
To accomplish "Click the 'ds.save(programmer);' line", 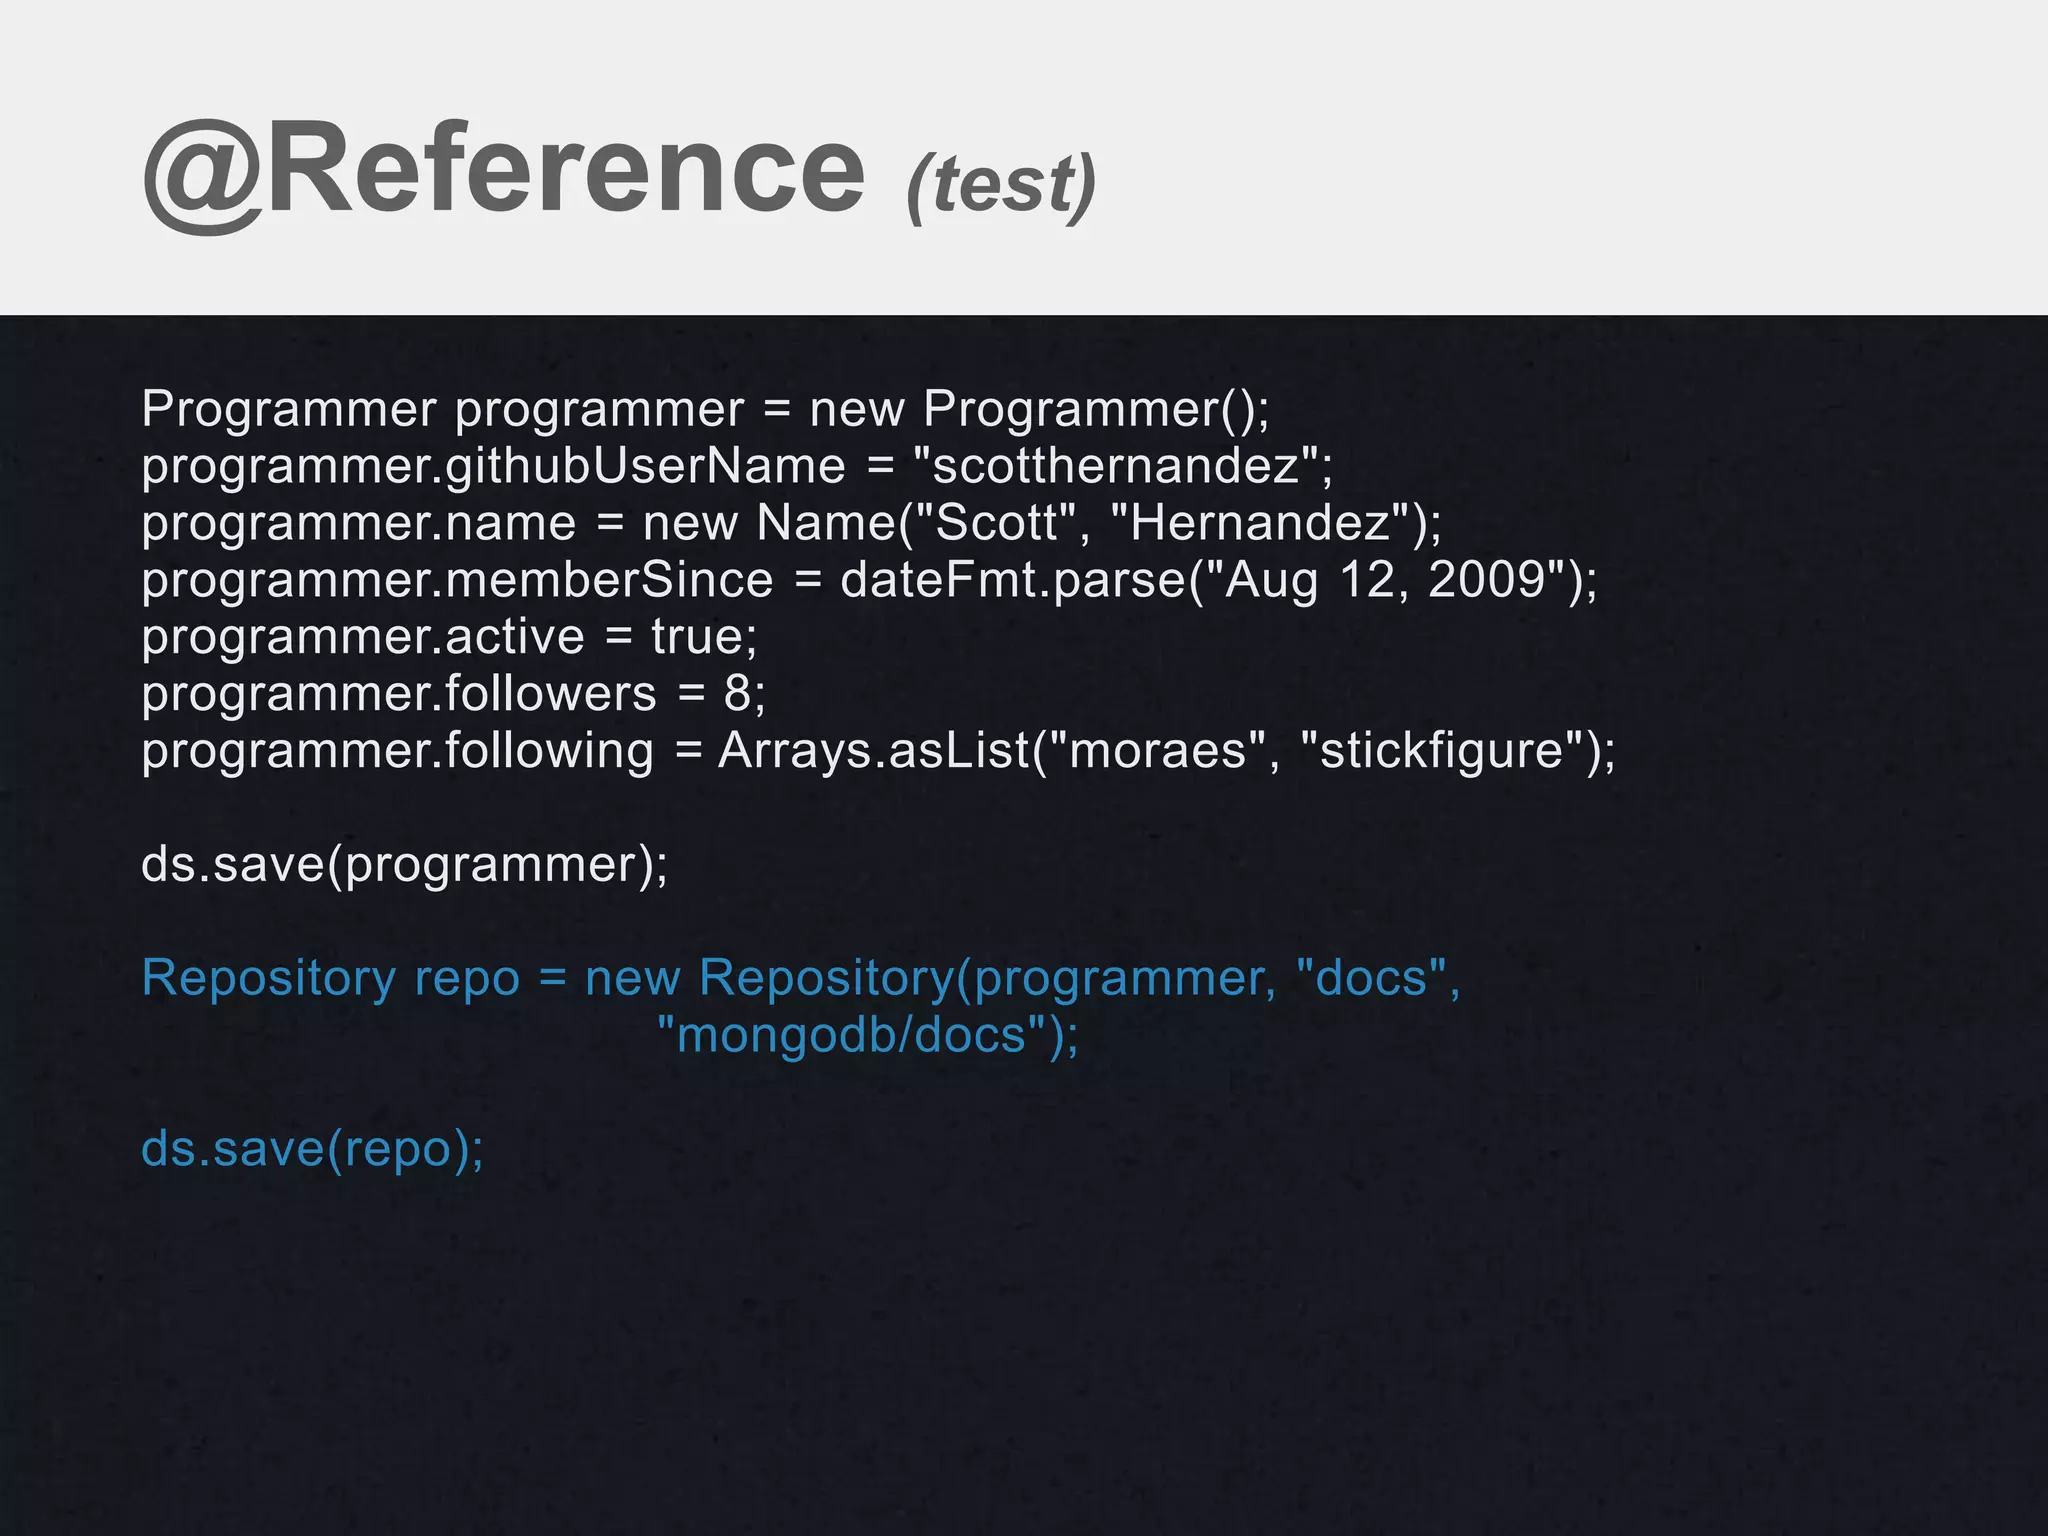I will [x=405, y=864].
